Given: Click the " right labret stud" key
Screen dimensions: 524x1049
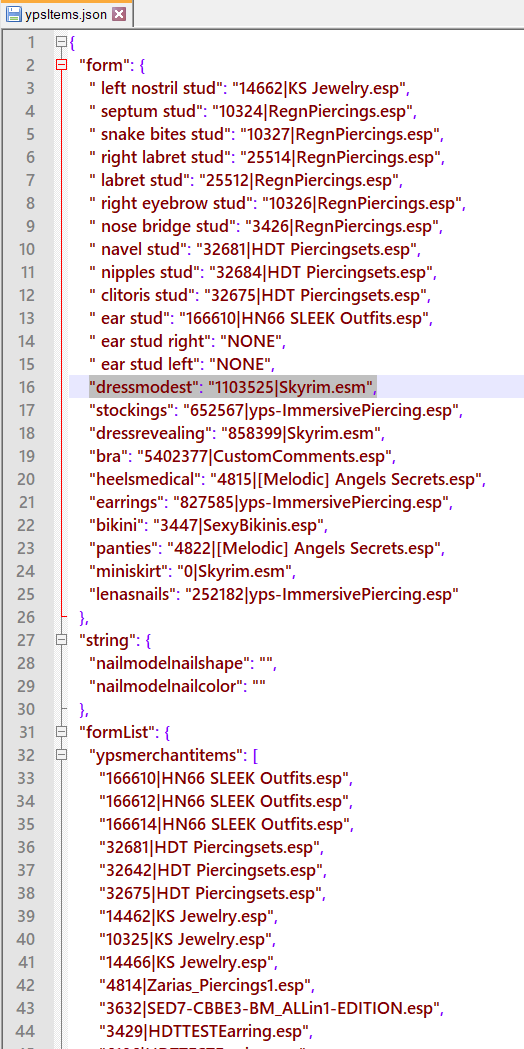Looking at the screenshot, I should [161, 157].
